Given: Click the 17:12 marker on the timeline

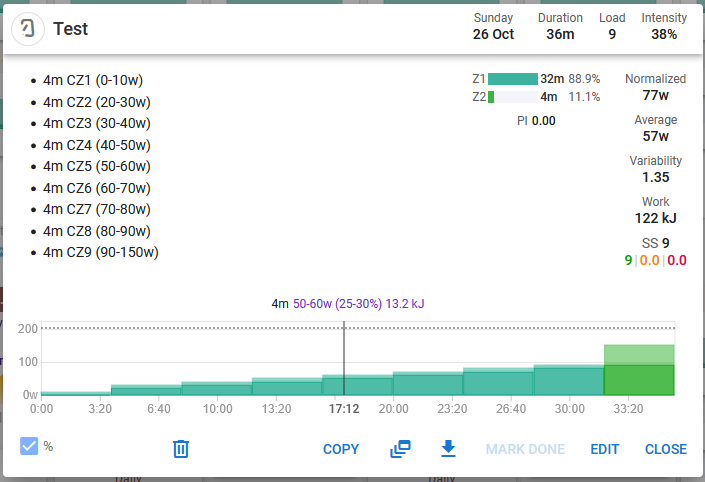Looking at the screenshot, I should (344, 408).
